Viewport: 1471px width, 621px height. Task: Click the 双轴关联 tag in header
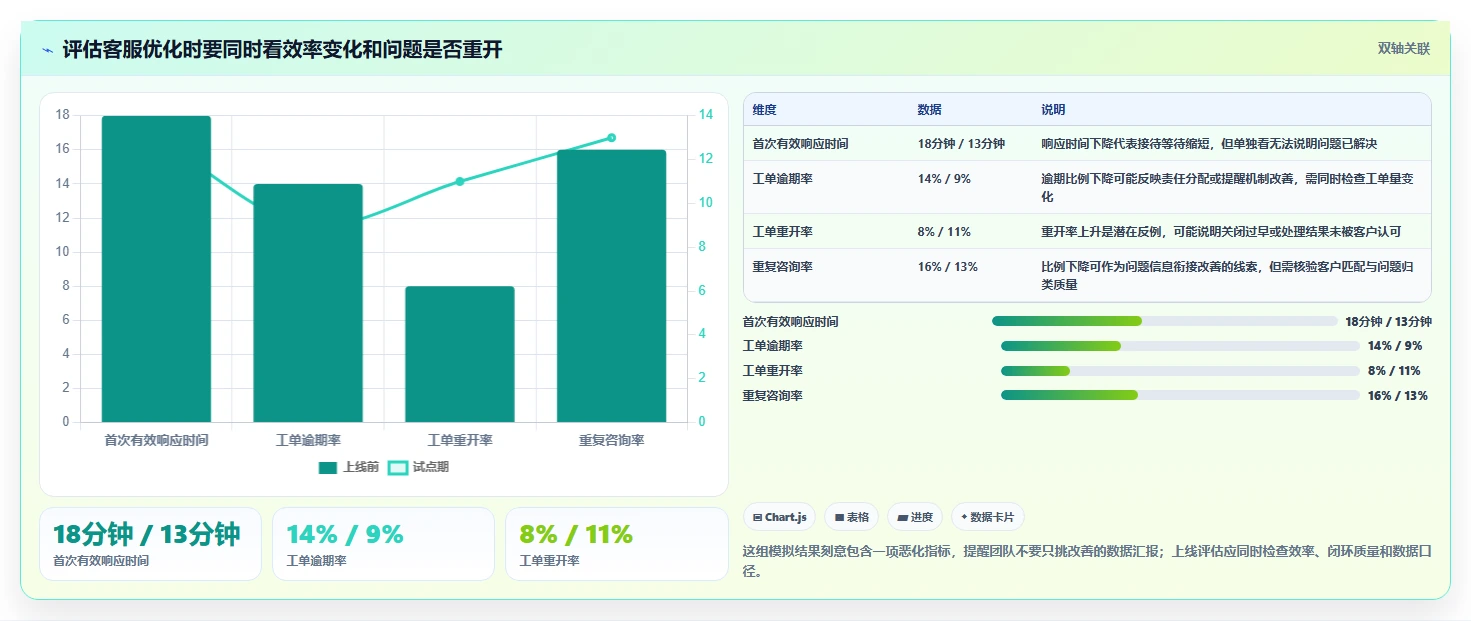[x=1403, y=49]
